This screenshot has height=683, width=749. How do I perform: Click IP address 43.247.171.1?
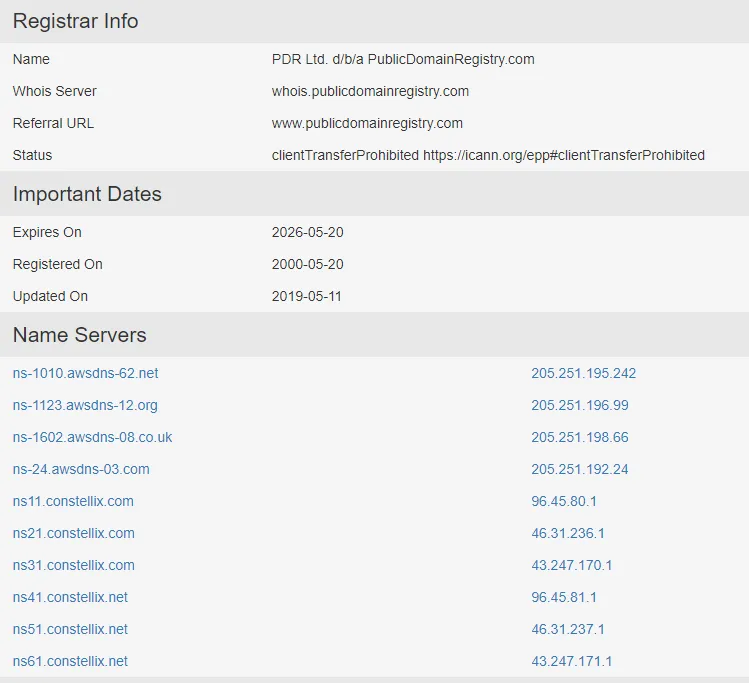coord(572,662)
